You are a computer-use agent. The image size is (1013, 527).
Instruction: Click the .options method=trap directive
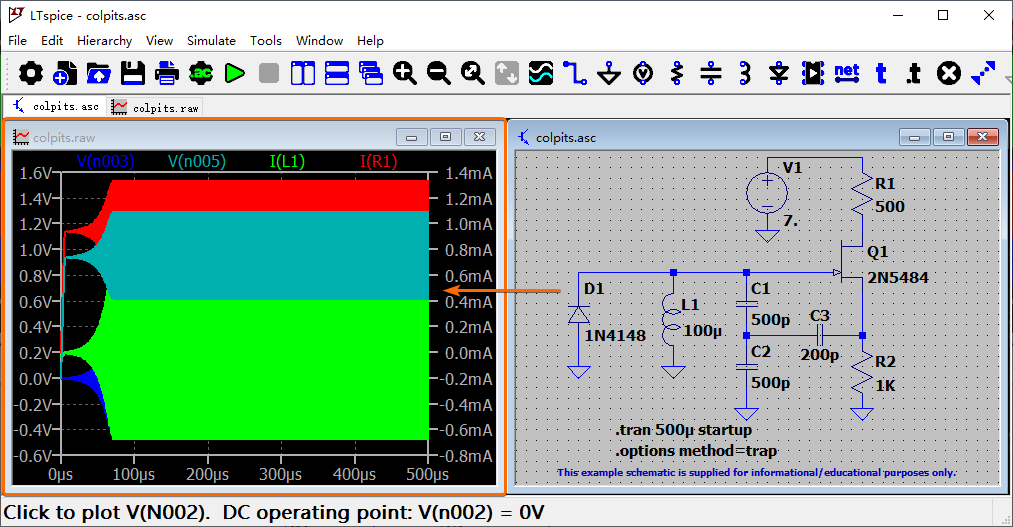(696, 451)
